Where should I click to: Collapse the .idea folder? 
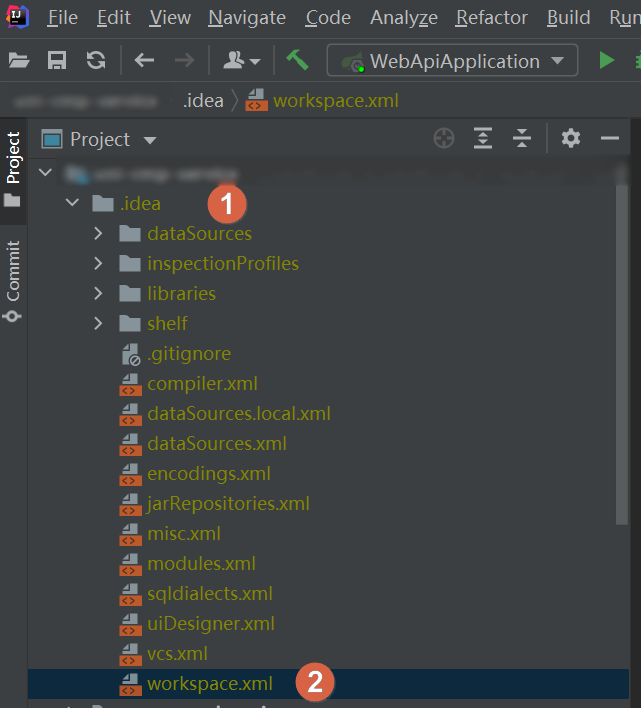pos(71,204)
